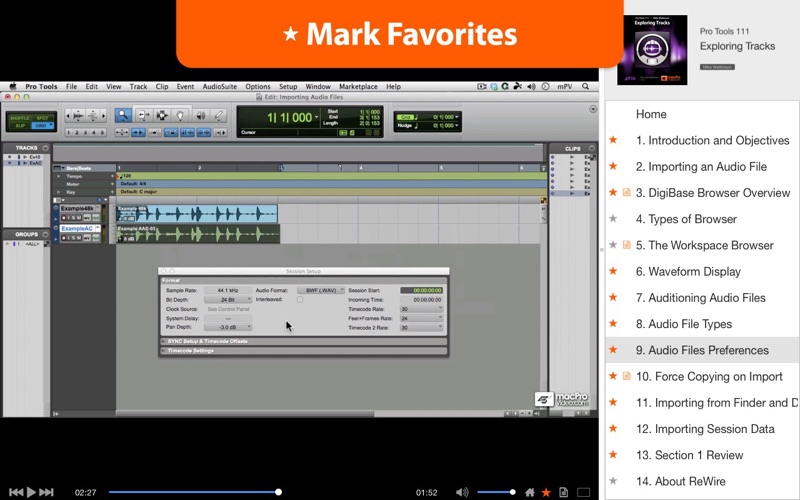Go home via the player house icon
This screenshot has height=500, width=800.
coord(530,492)
